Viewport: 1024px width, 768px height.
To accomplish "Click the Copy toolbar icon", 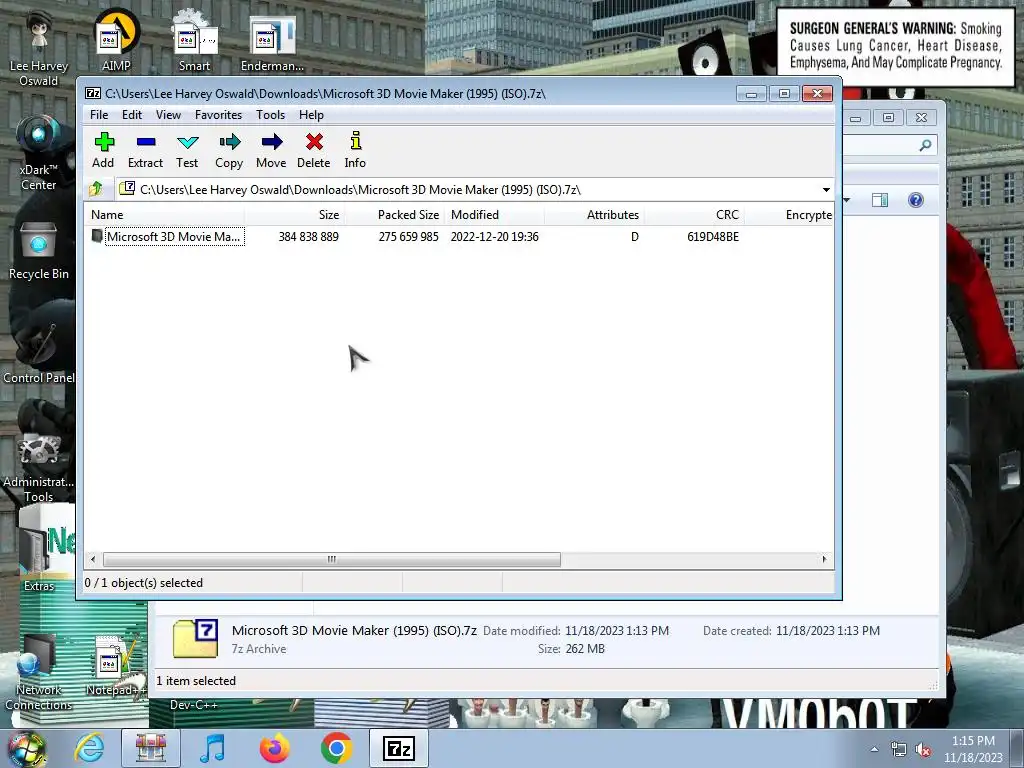I will click(x=229, y=142).
